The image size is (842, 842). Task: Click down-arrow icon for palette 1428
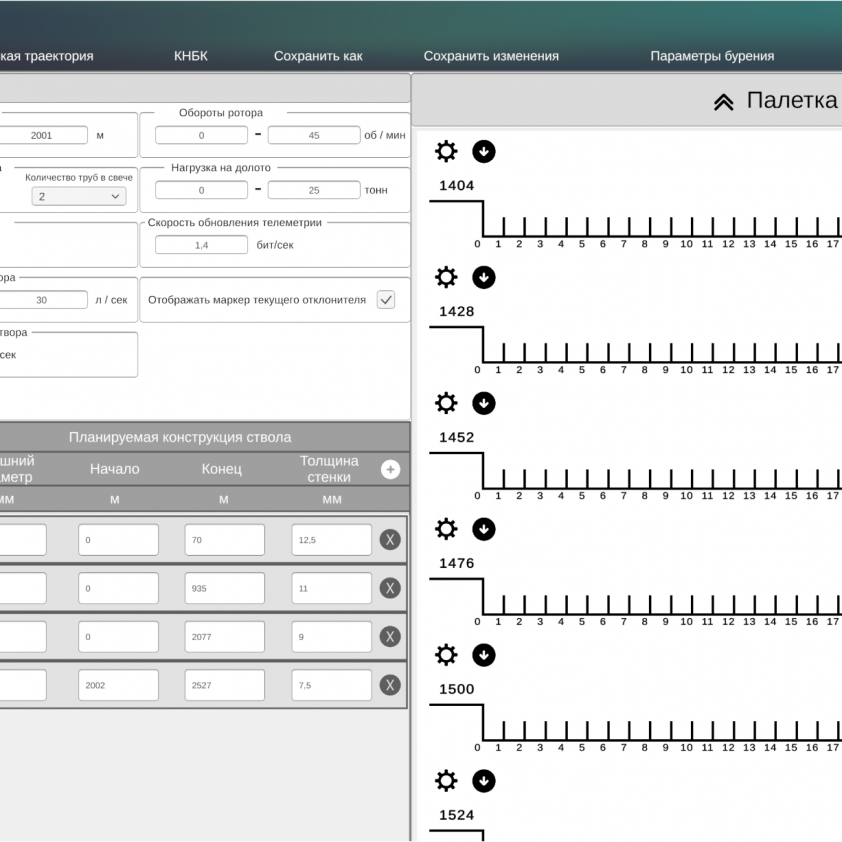484,277
